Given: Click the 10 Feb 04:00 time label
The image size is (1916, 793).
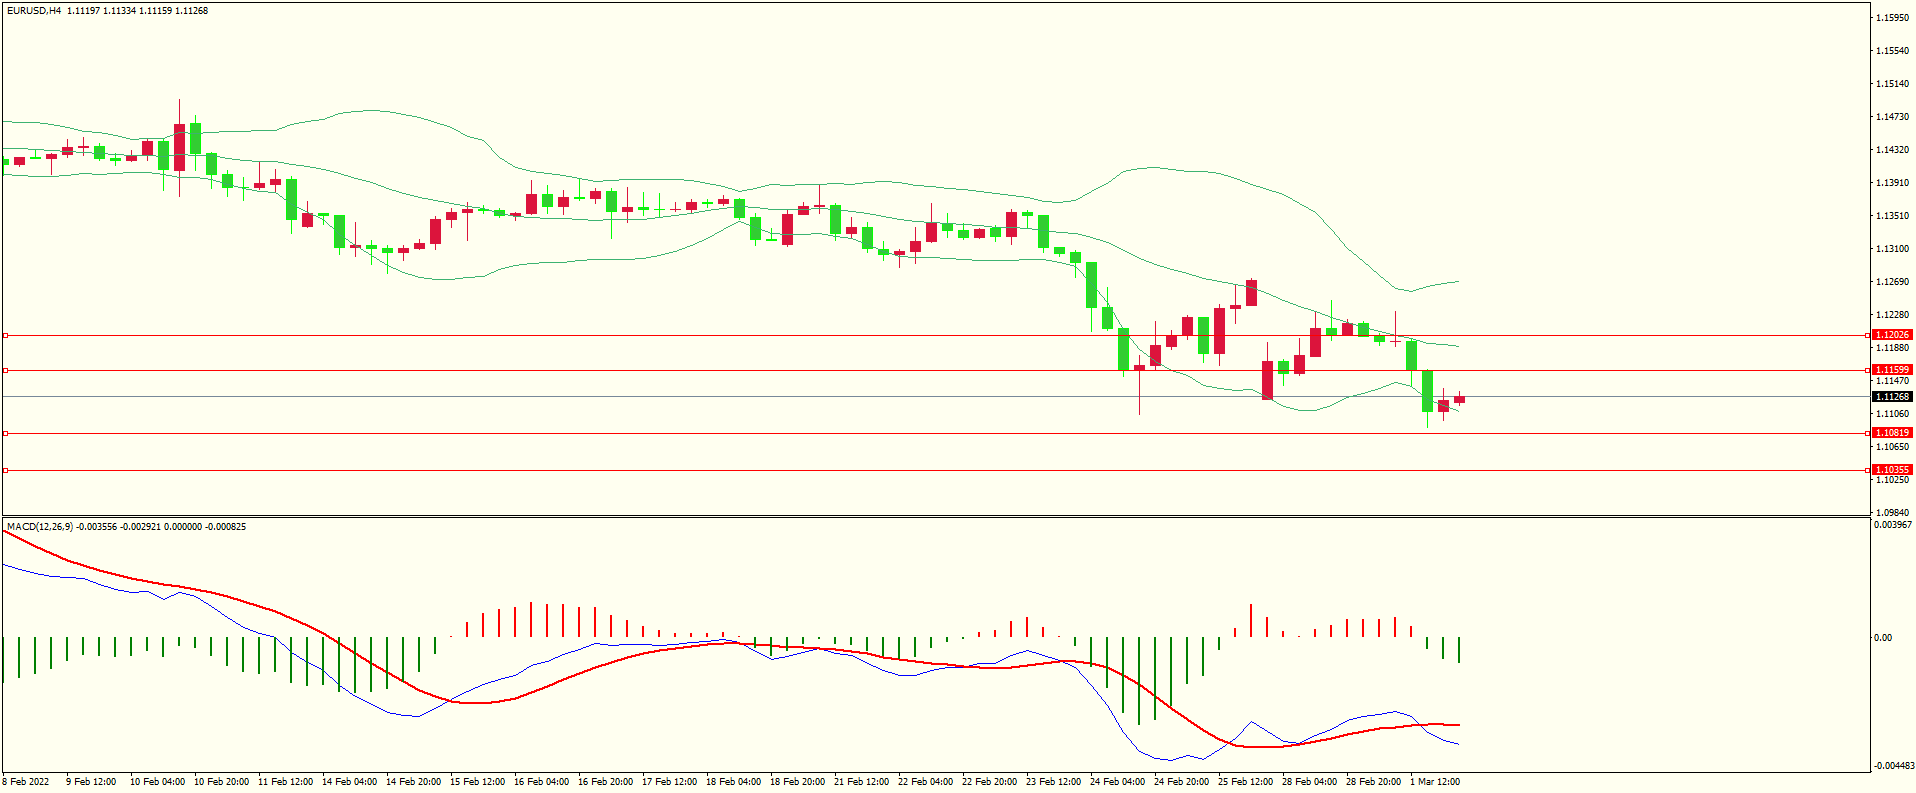Looking at the screenshot, I should tap(157, 782).
